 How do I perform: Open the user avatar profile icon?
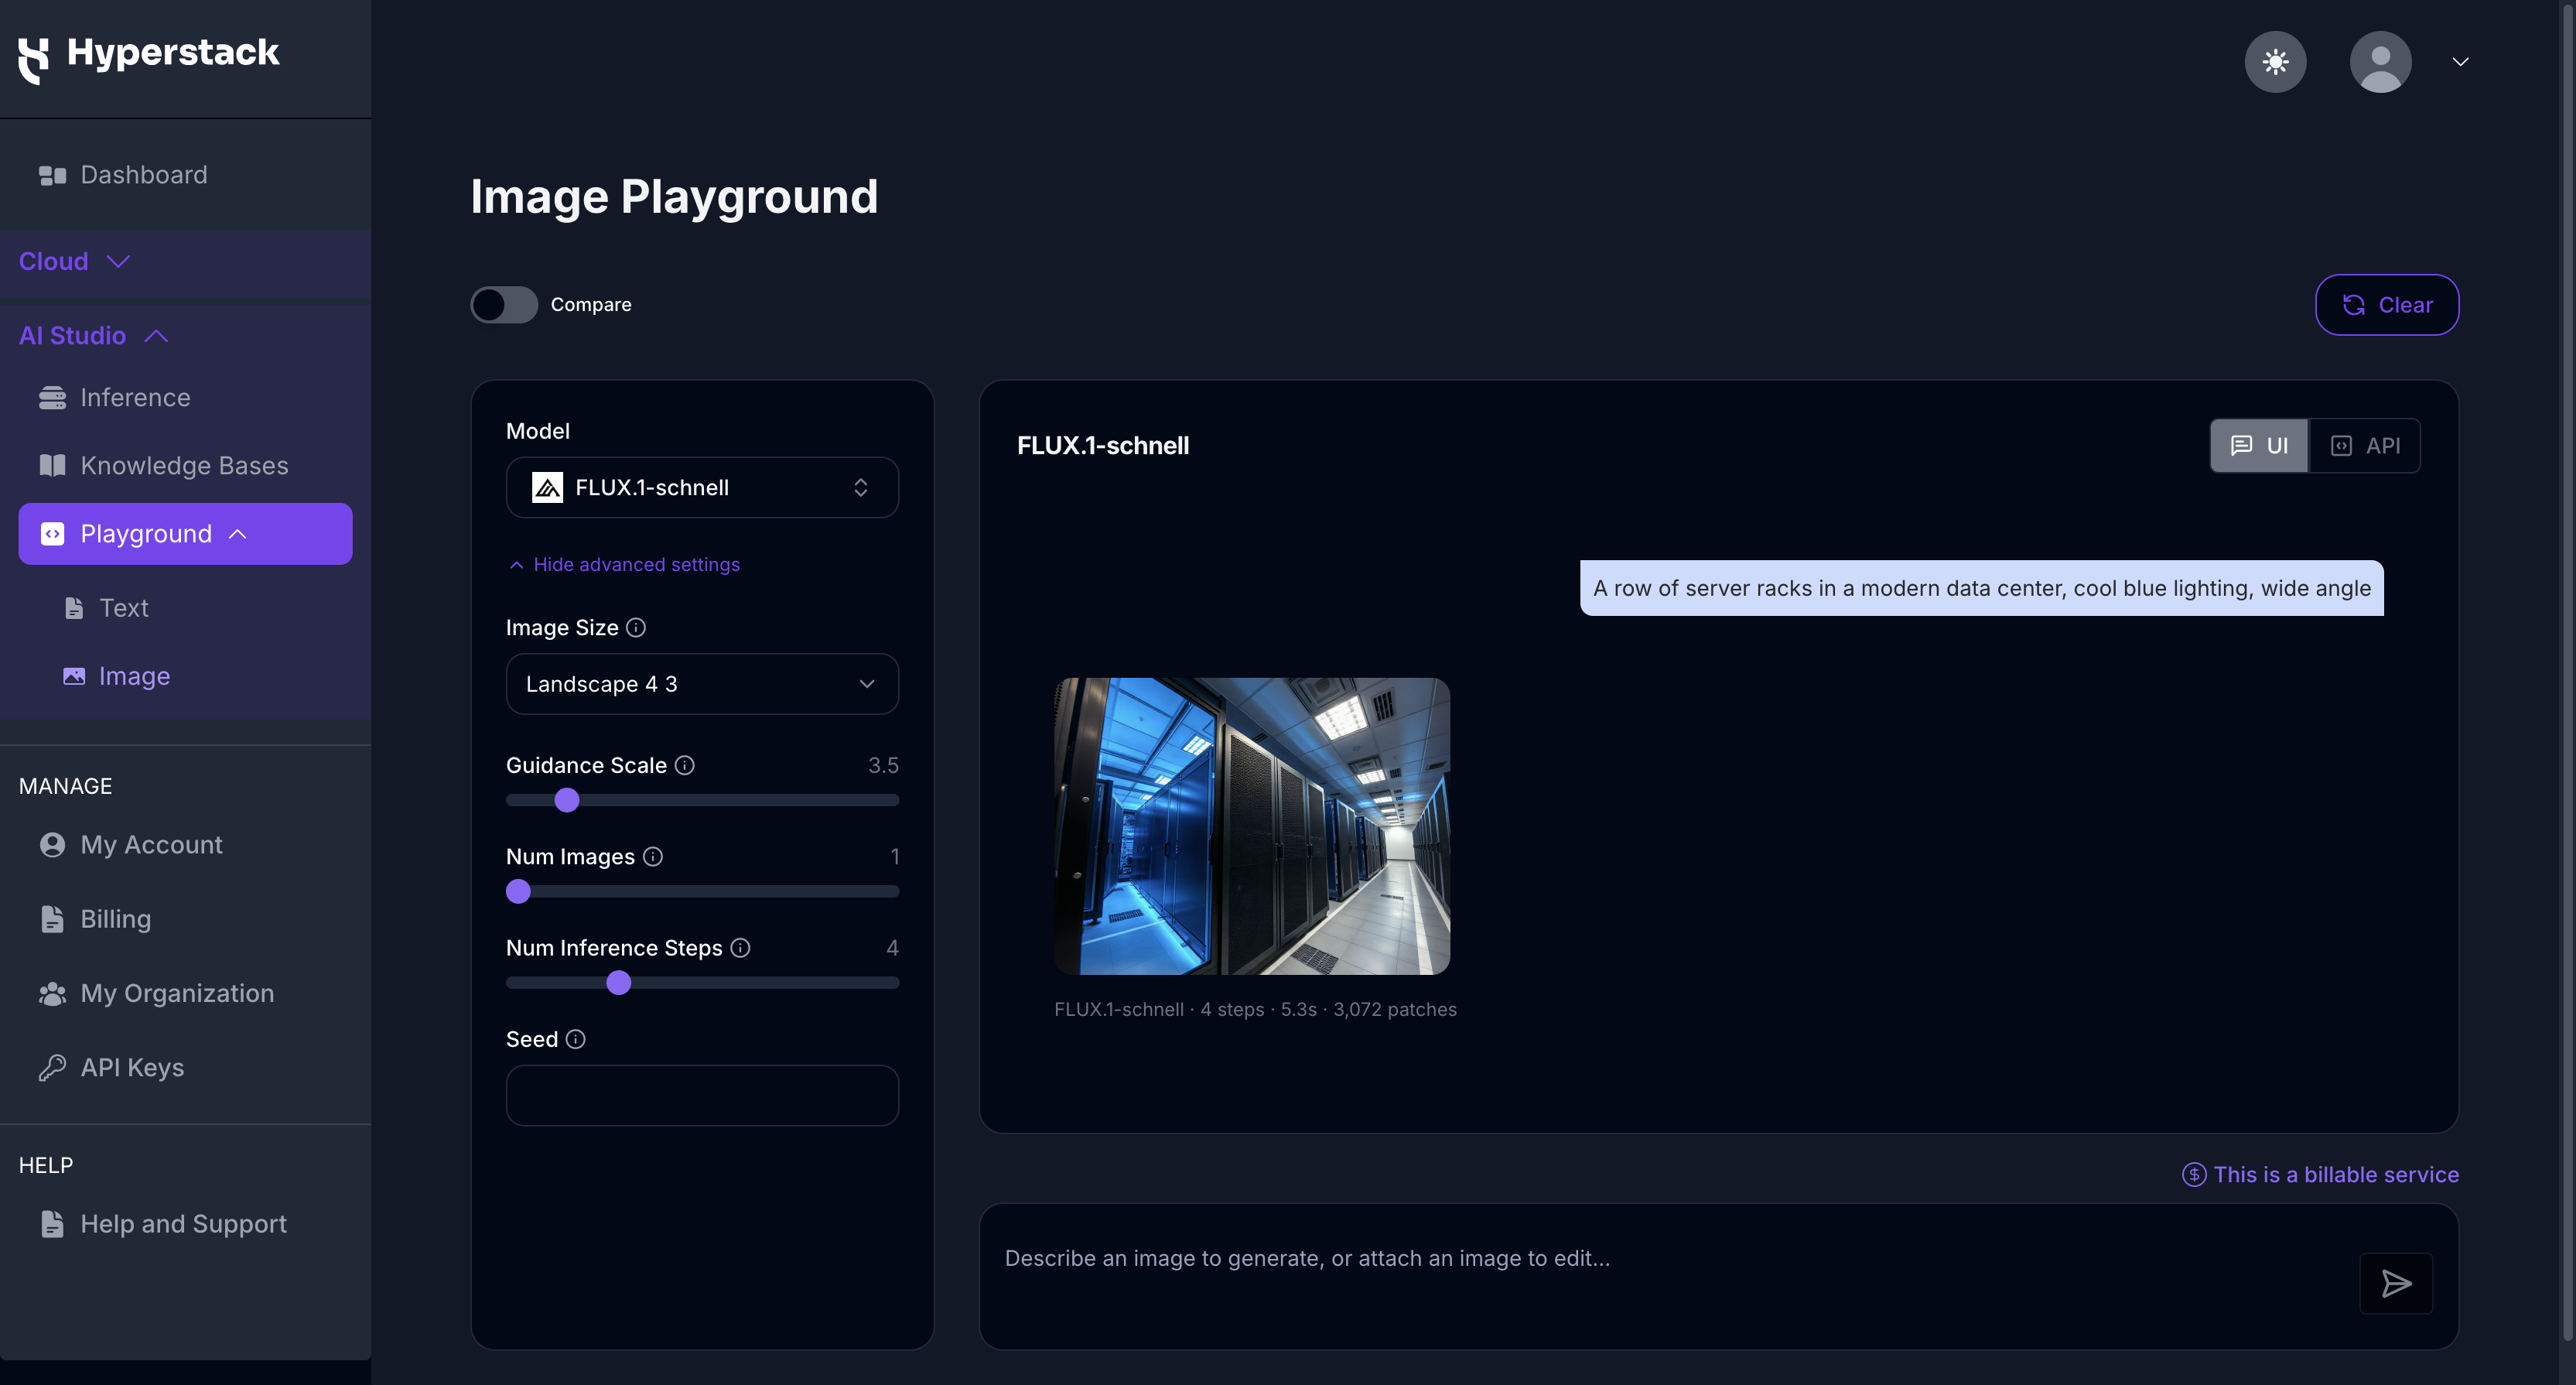(x=2380, y=62)
